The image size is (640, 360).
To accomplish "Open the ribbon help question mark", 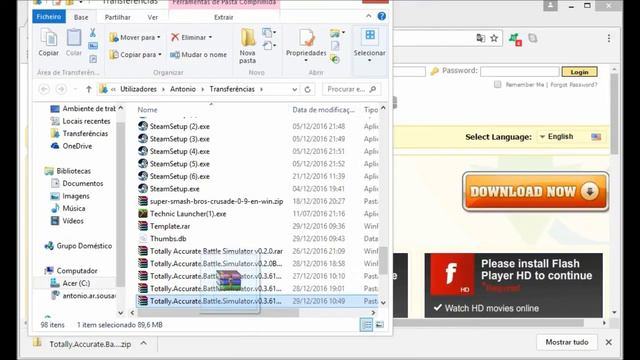I will click(x=382, y=16).
